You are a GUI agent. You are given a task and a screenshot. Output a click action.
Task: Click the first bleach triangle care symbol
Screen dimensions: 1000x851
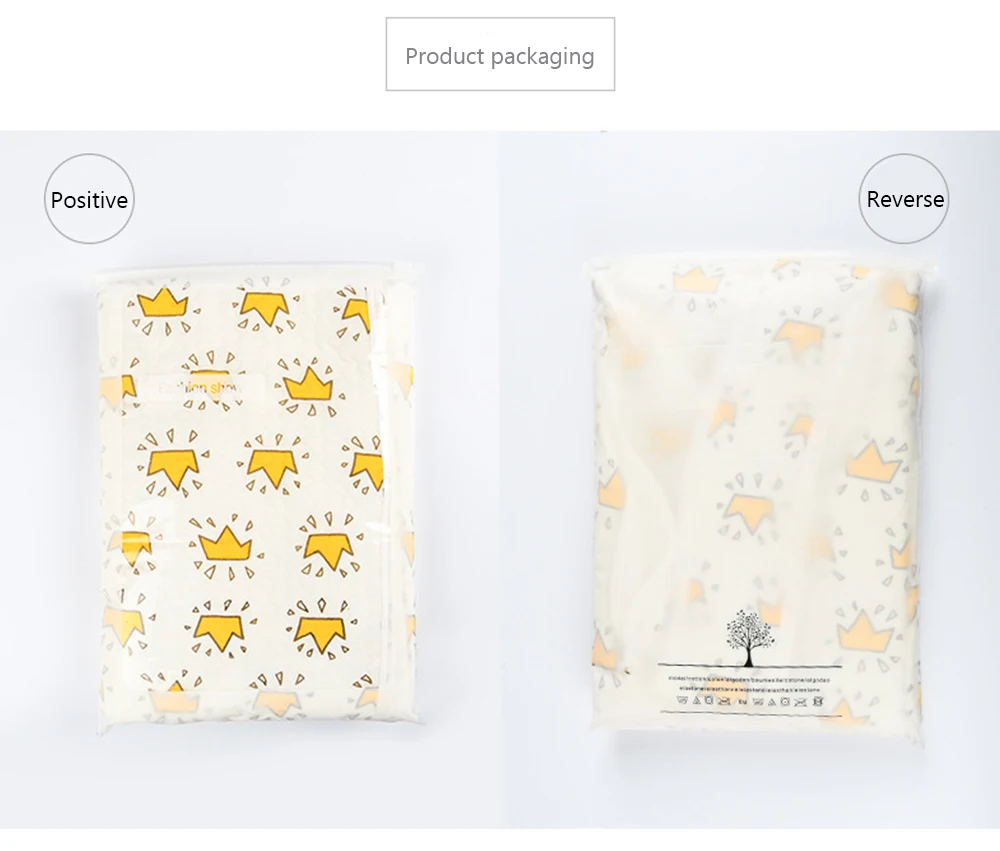pyautogui.click(x=697, y=700)
